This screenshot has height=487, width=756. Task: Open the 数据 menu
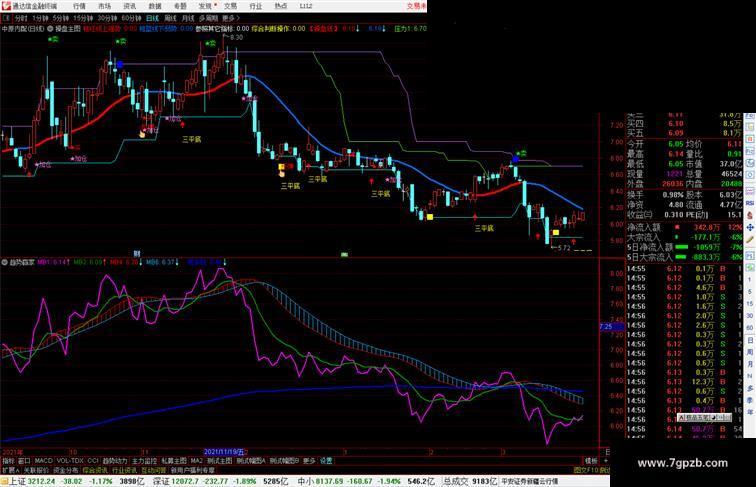coord(155,6)
